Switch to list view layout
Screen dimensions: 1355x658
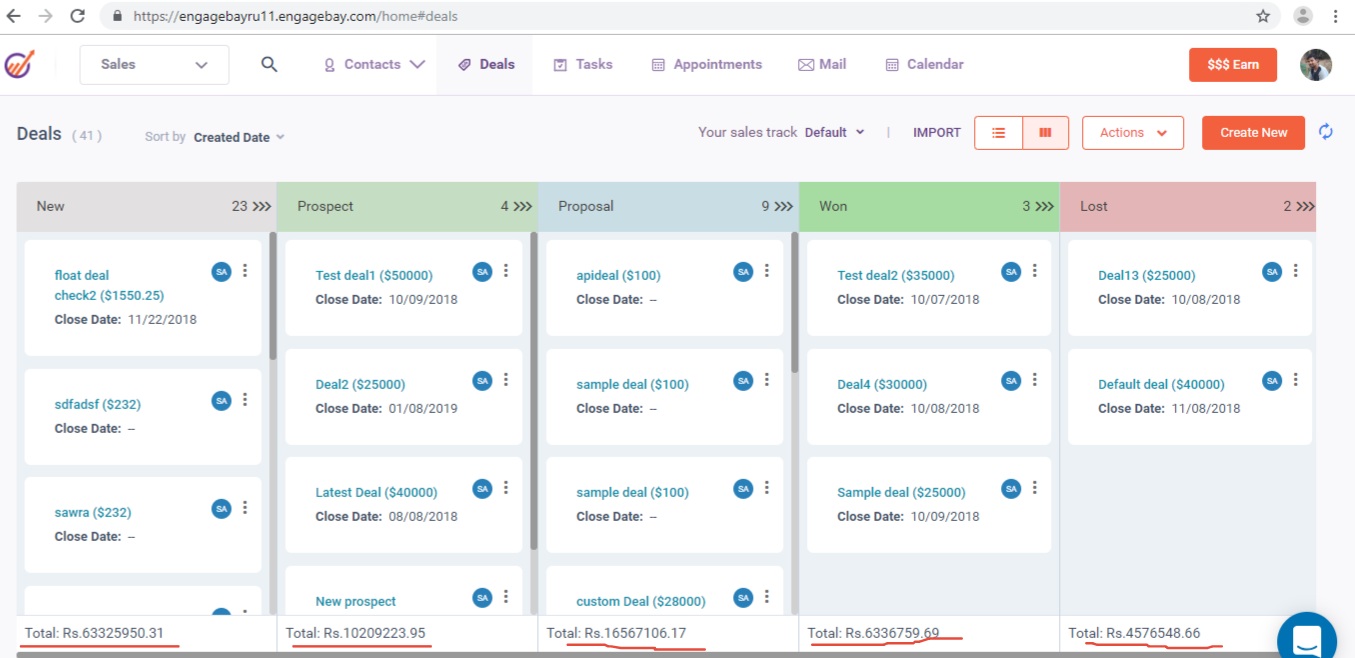click(998, 132)
